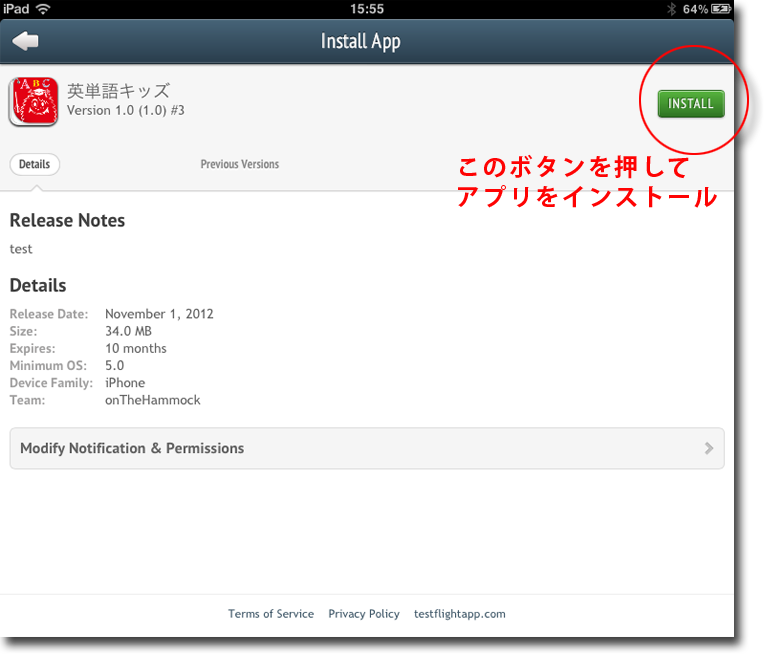Image resolution: width=768 pixels, height=666 pixels.
Task: Tap the 英単語キッズ app name text
Action: click(x=118, y=90)
